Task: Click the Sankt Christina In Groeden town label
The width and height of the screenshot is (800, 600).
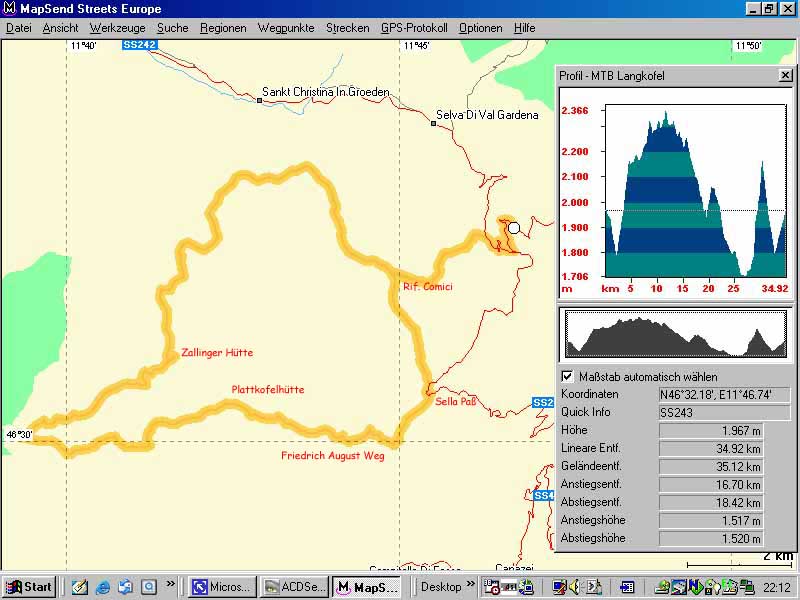Action: 326,92
